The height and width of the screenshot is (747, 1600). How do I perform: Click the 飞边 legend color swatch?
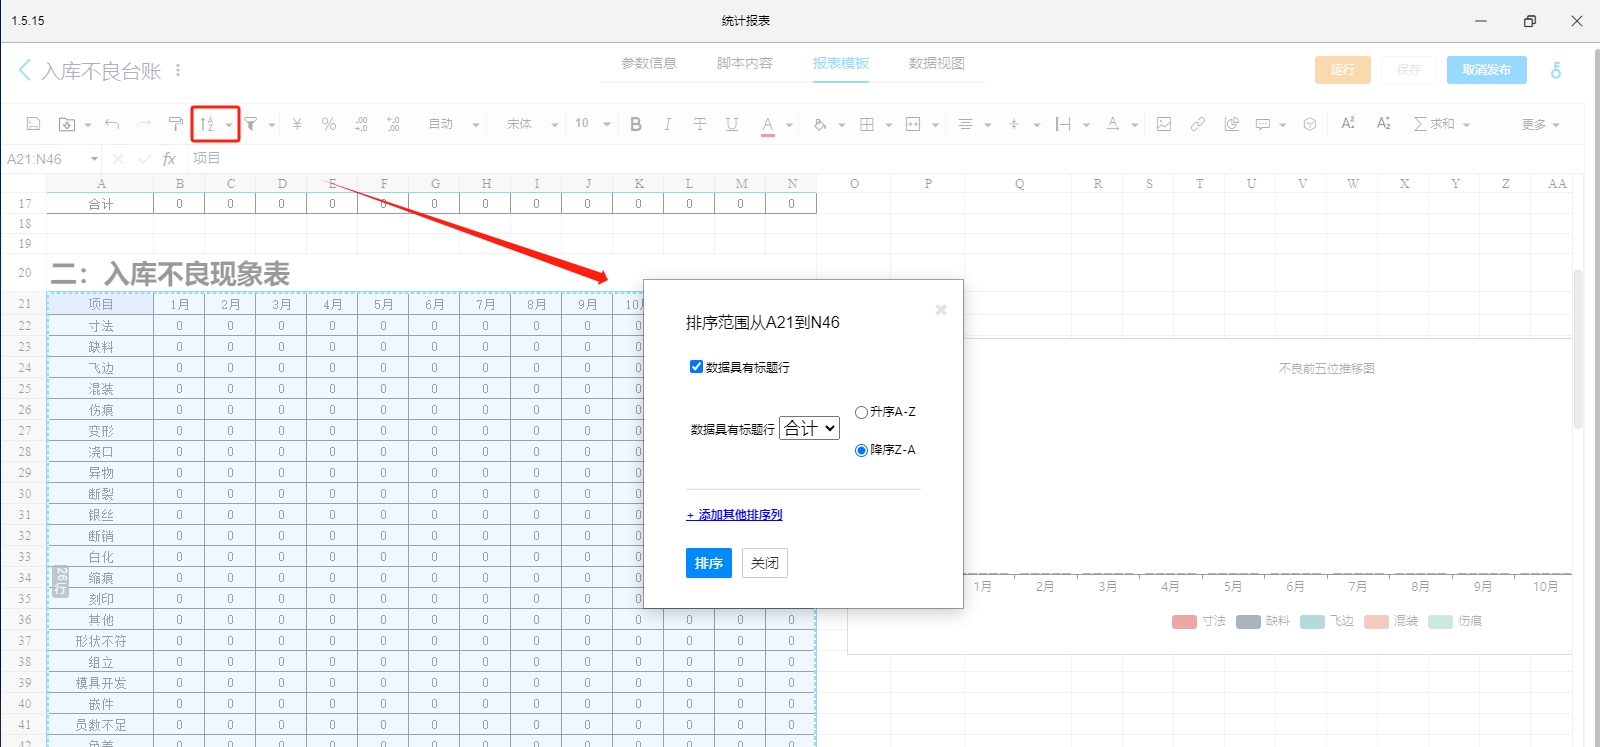(1312, 622)
